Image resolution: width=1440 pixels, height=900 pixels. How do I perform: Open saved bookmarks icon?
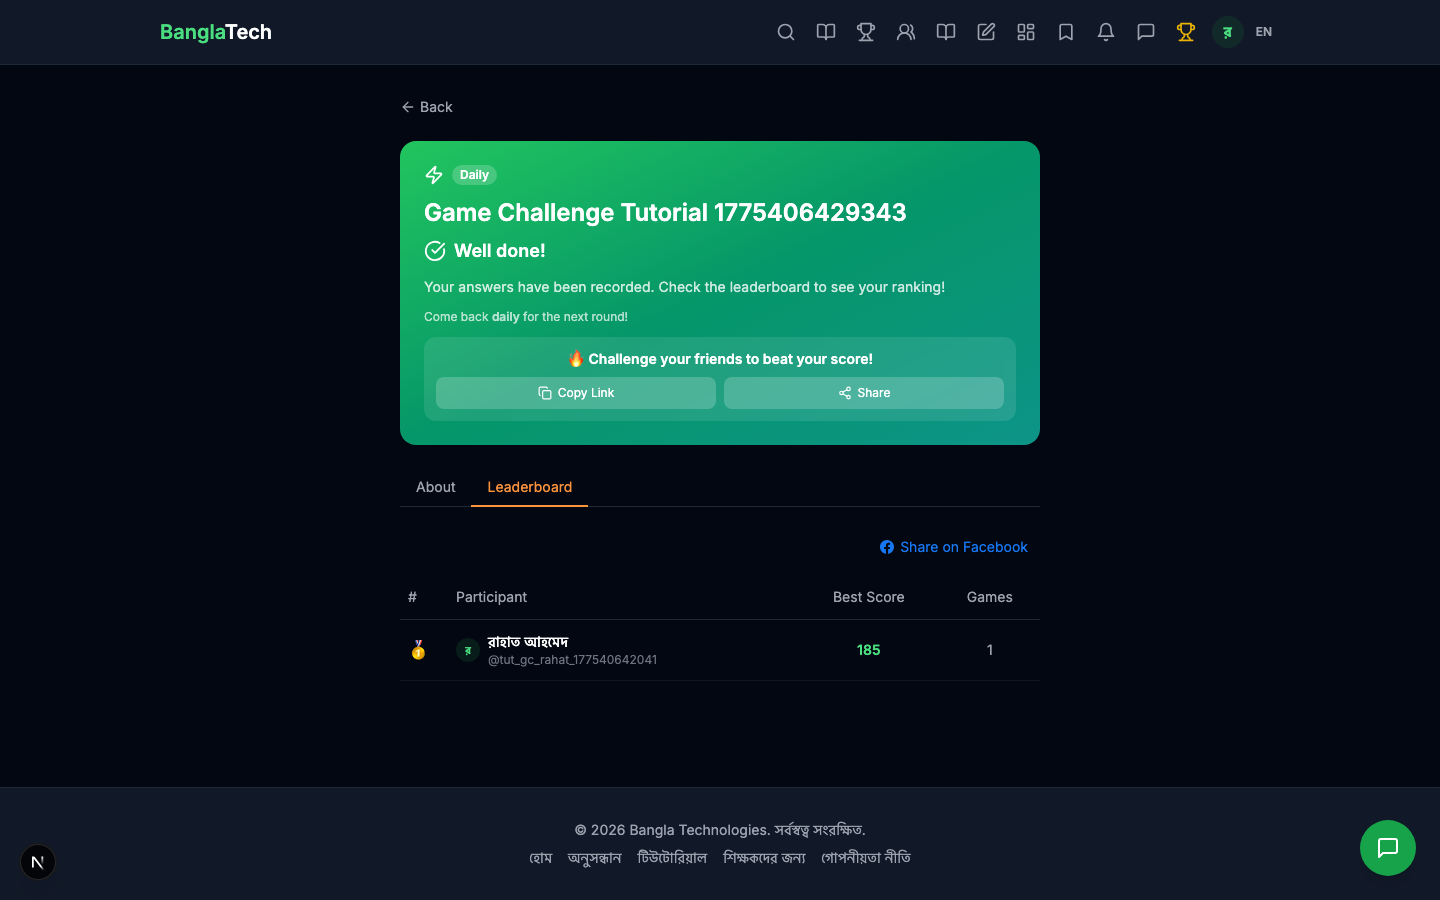[1066, 32]
